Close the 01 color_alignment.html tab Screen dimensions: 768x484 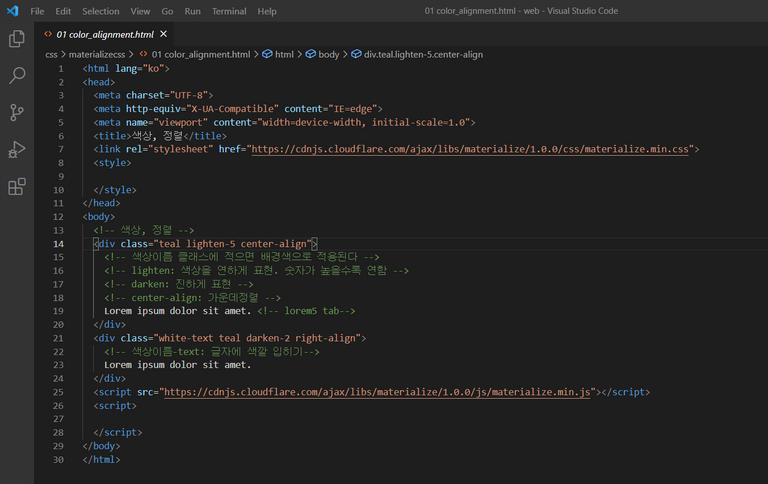(164, 34)
